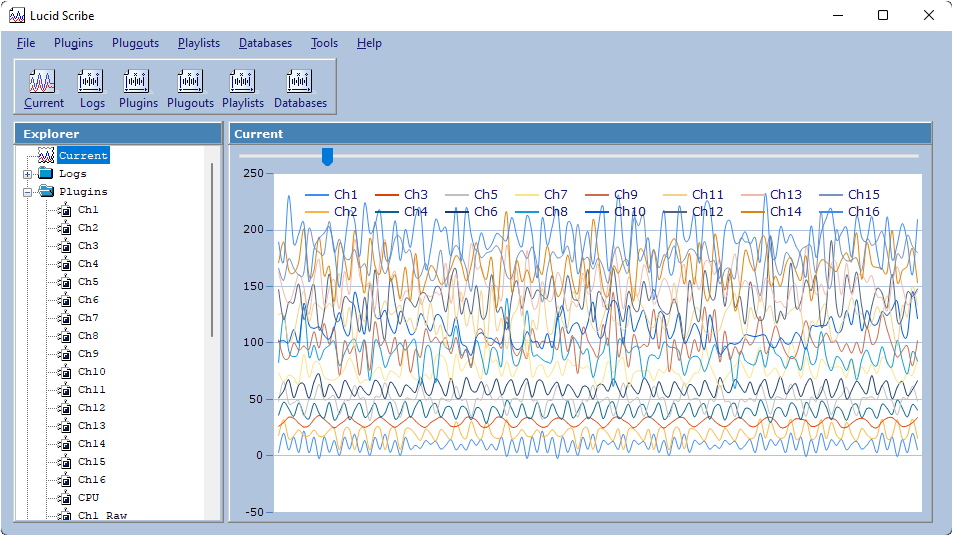The width and height of the screenshot is (953, 536).
Task: Click the Ch5 plugin icon in tree
Action: (x=64, y=283)
